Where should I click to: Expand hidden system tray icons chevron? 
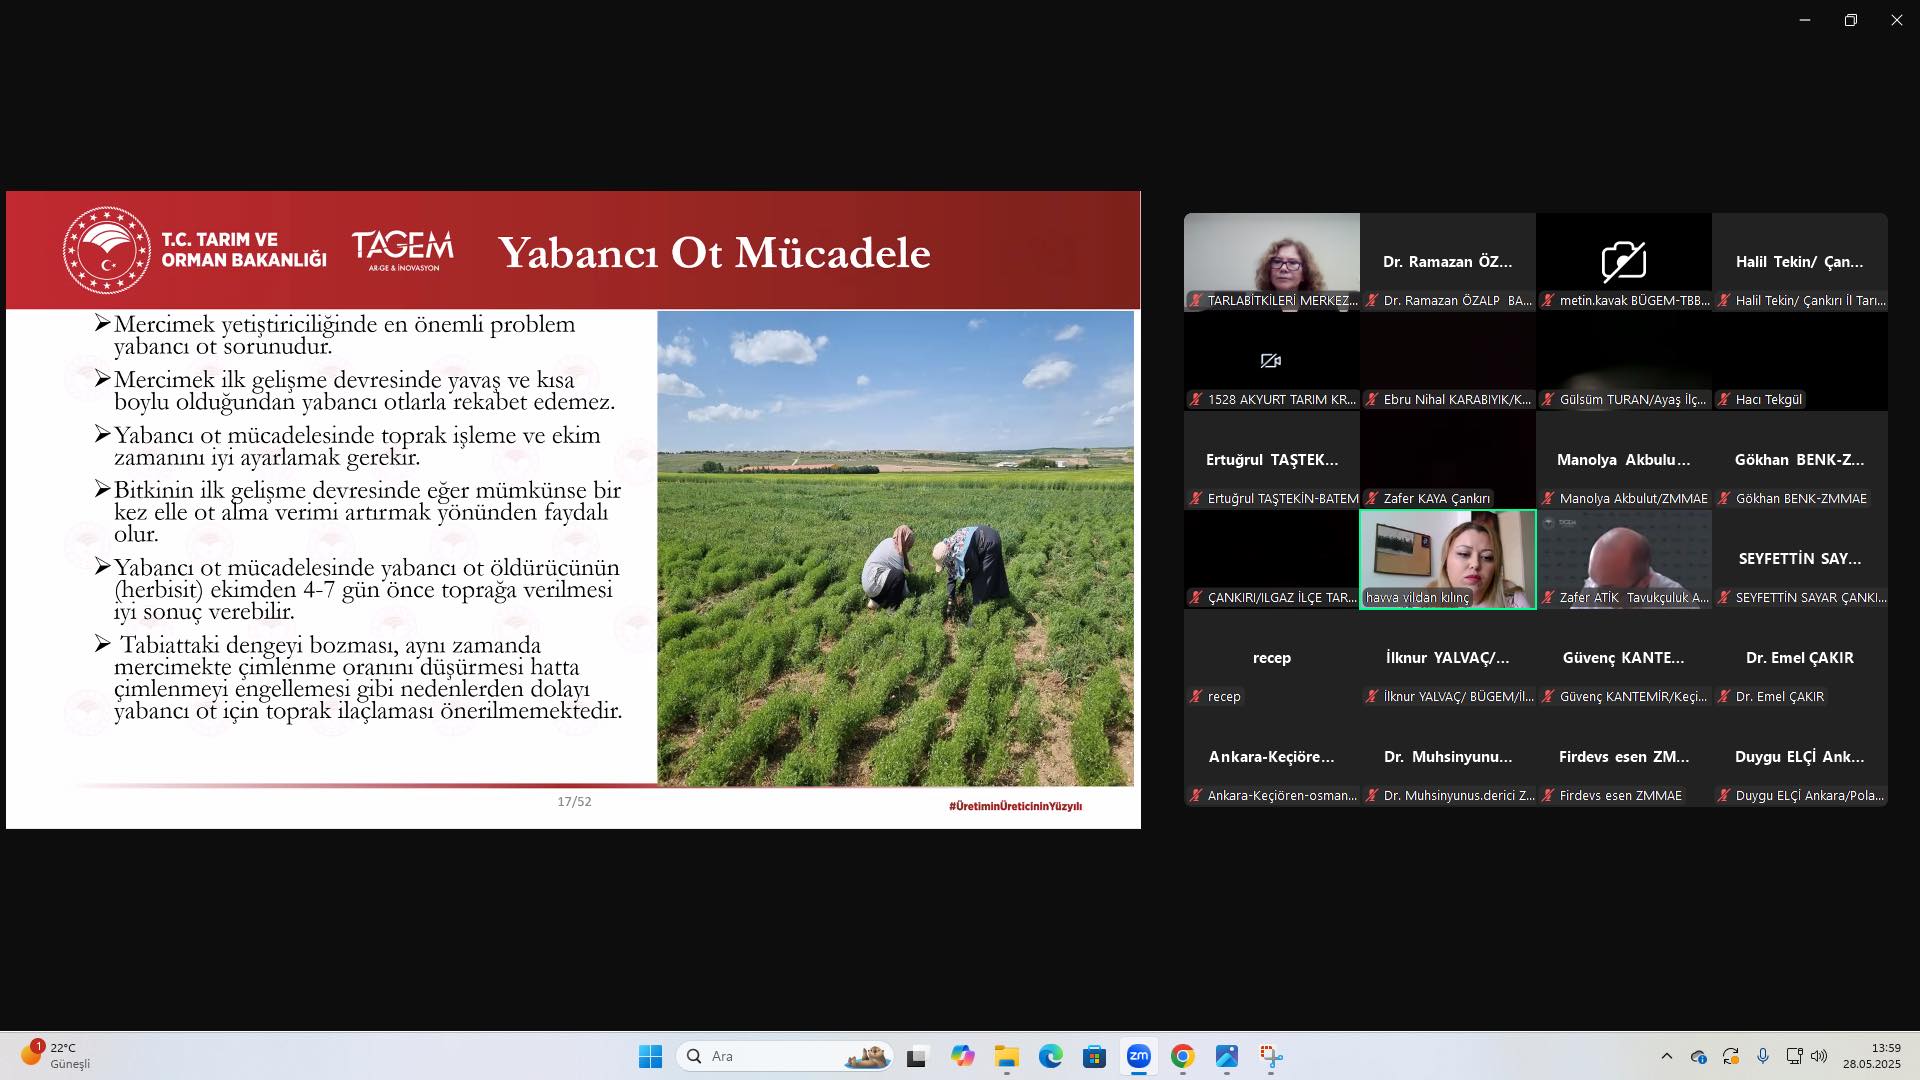click(1666, 1056)
